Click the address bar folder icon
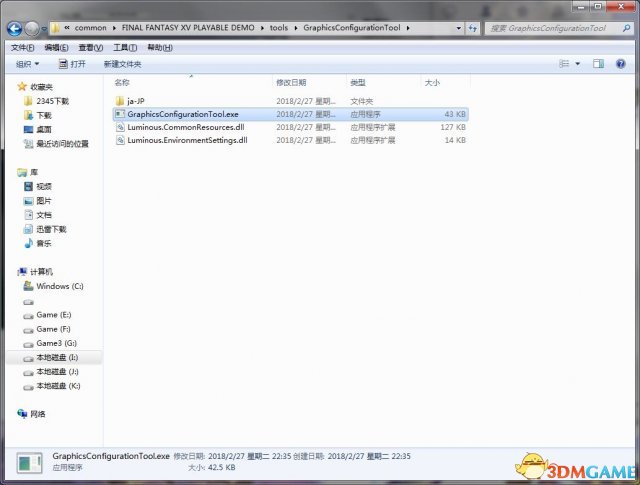 (55, 28)
